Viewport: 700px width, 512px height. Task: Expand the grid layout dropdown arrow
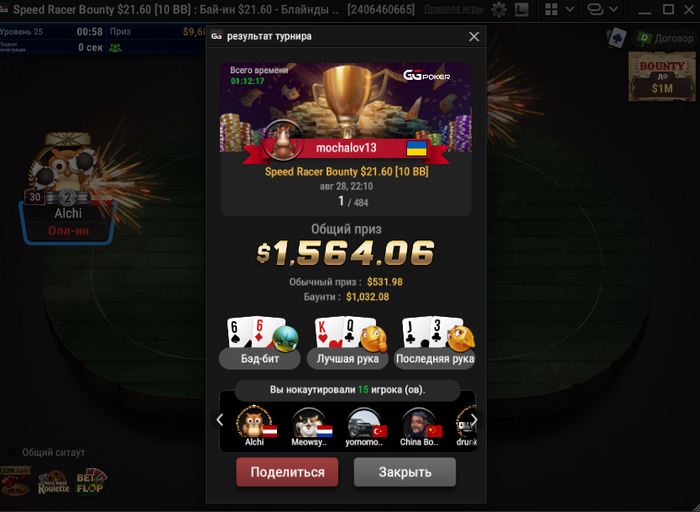(570, 9)
